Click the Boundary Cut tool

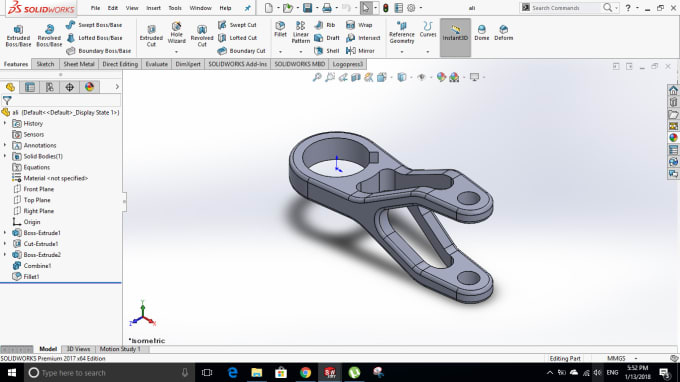tap(242, 51)
